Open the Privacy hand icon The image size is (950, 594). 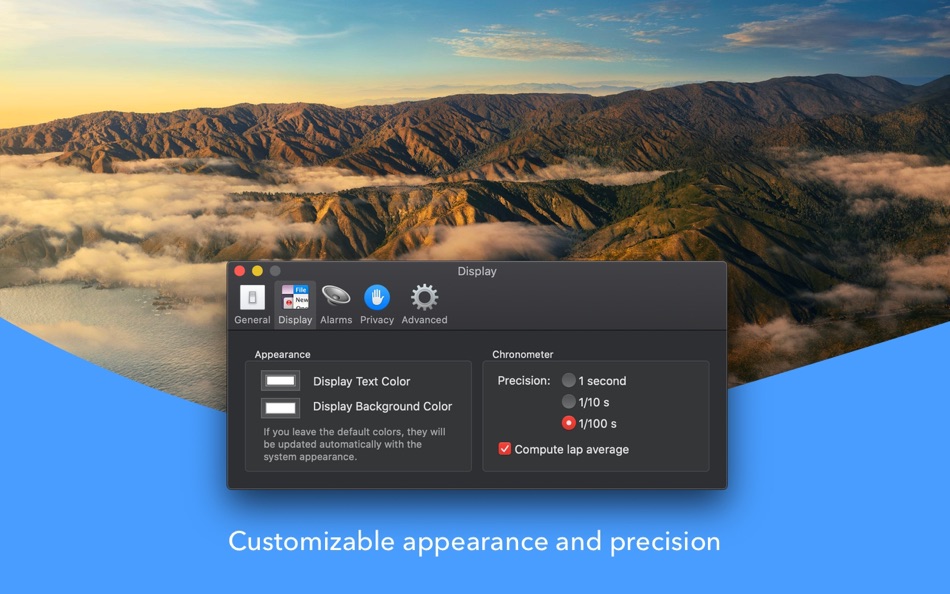click(377, 298)
